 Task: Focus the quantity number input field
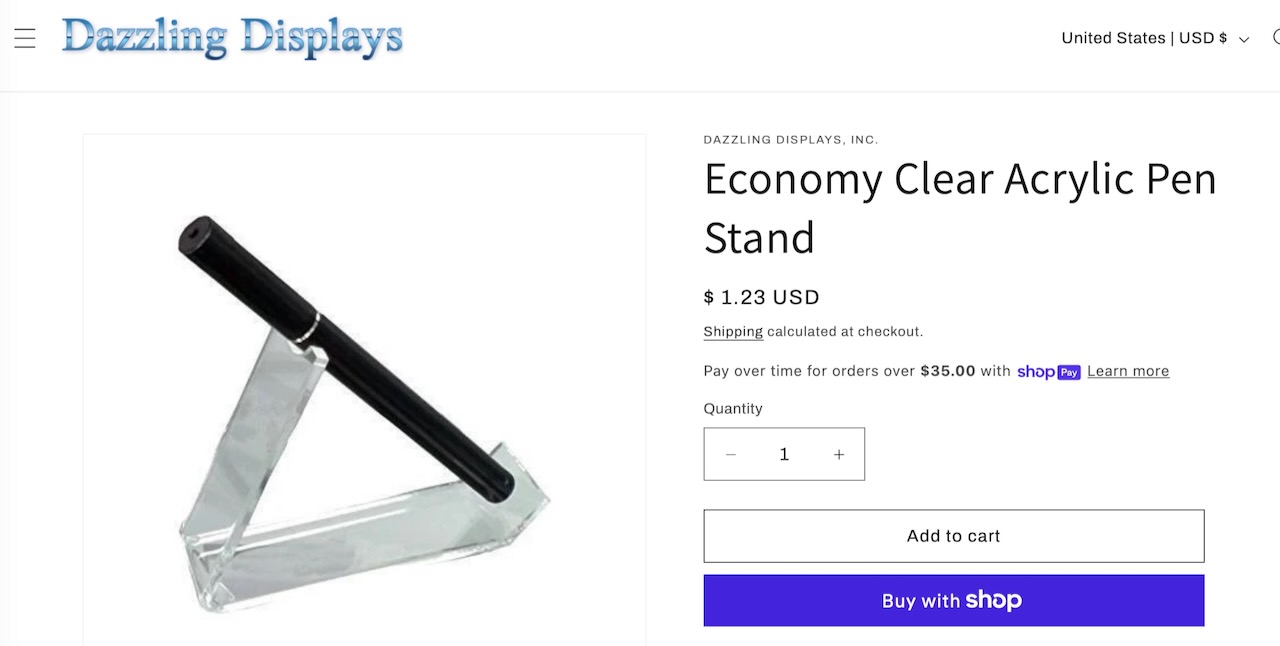pos(784,455)
